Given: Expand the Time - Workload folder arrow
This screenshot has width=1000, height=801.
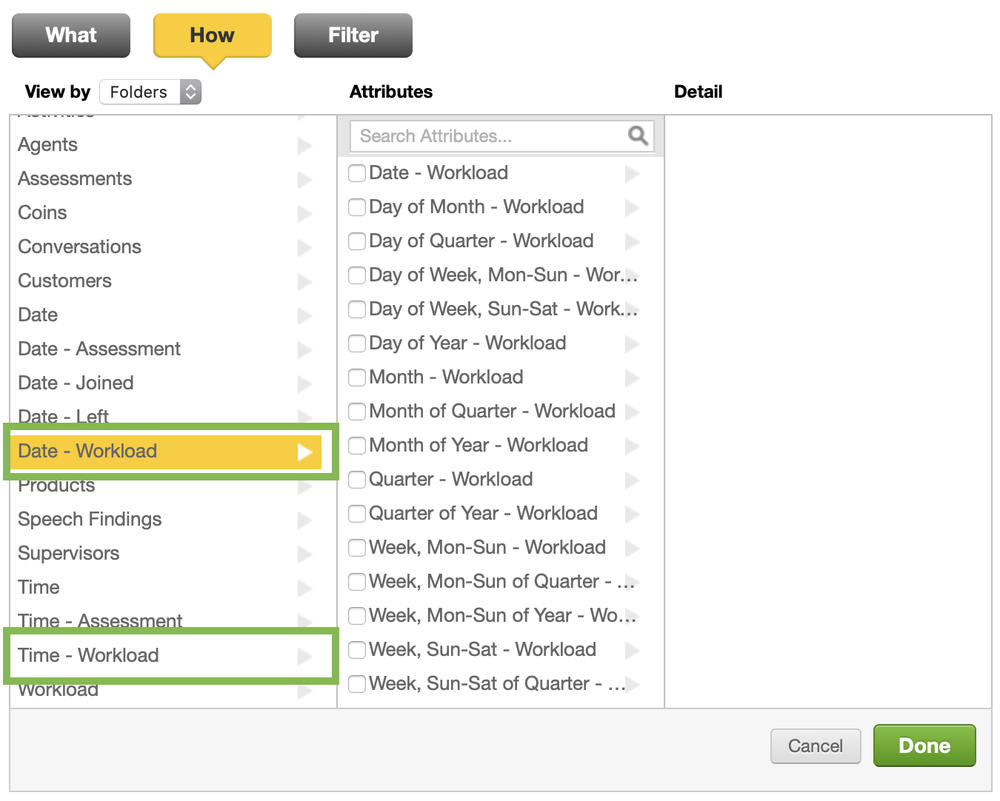Looking at the screenshot, I should 305,655.
